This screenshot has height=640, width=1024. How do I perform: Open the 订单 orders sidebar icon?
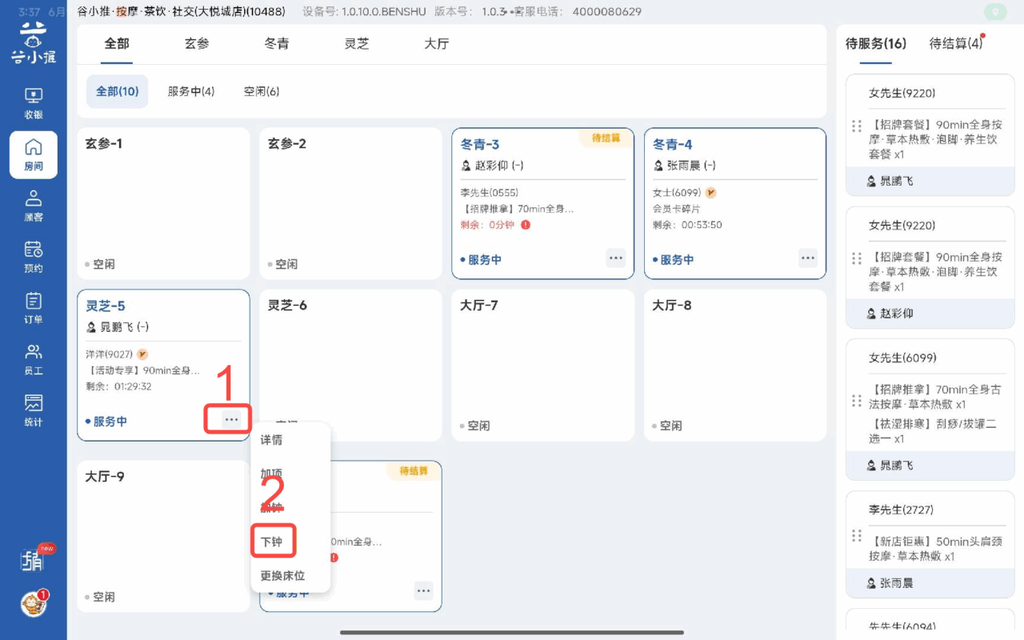(33, 308)
